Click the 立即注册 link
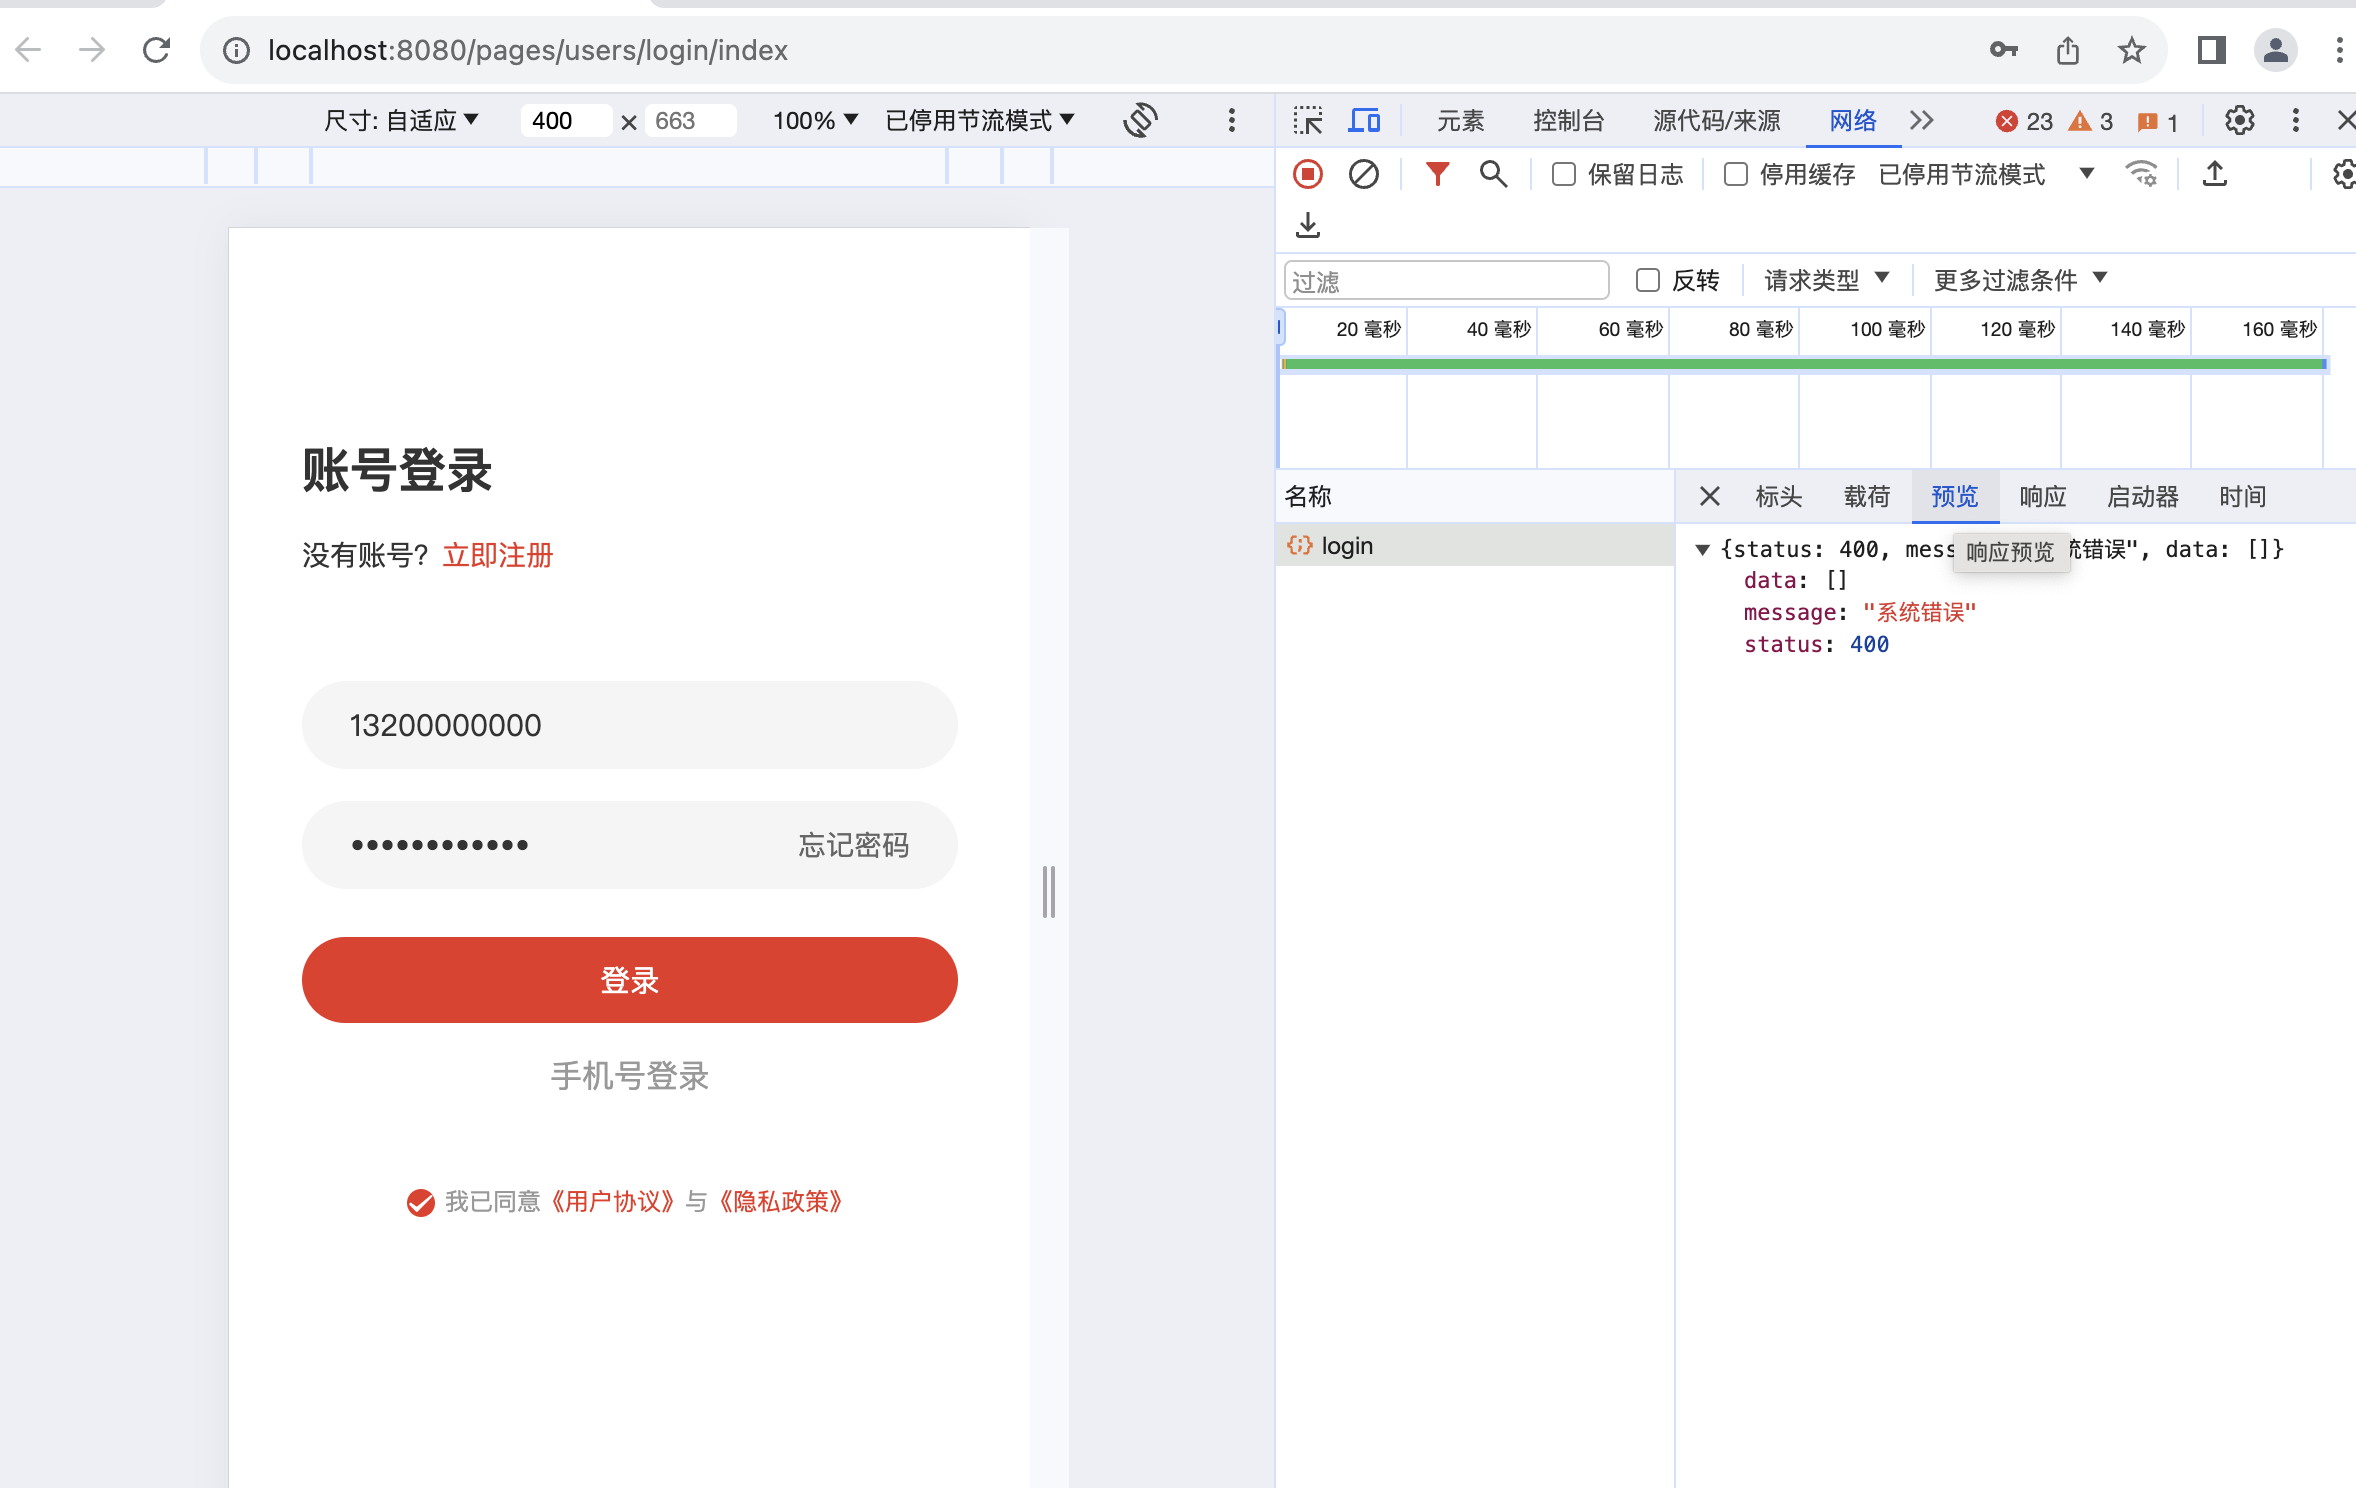 point(498,555)
